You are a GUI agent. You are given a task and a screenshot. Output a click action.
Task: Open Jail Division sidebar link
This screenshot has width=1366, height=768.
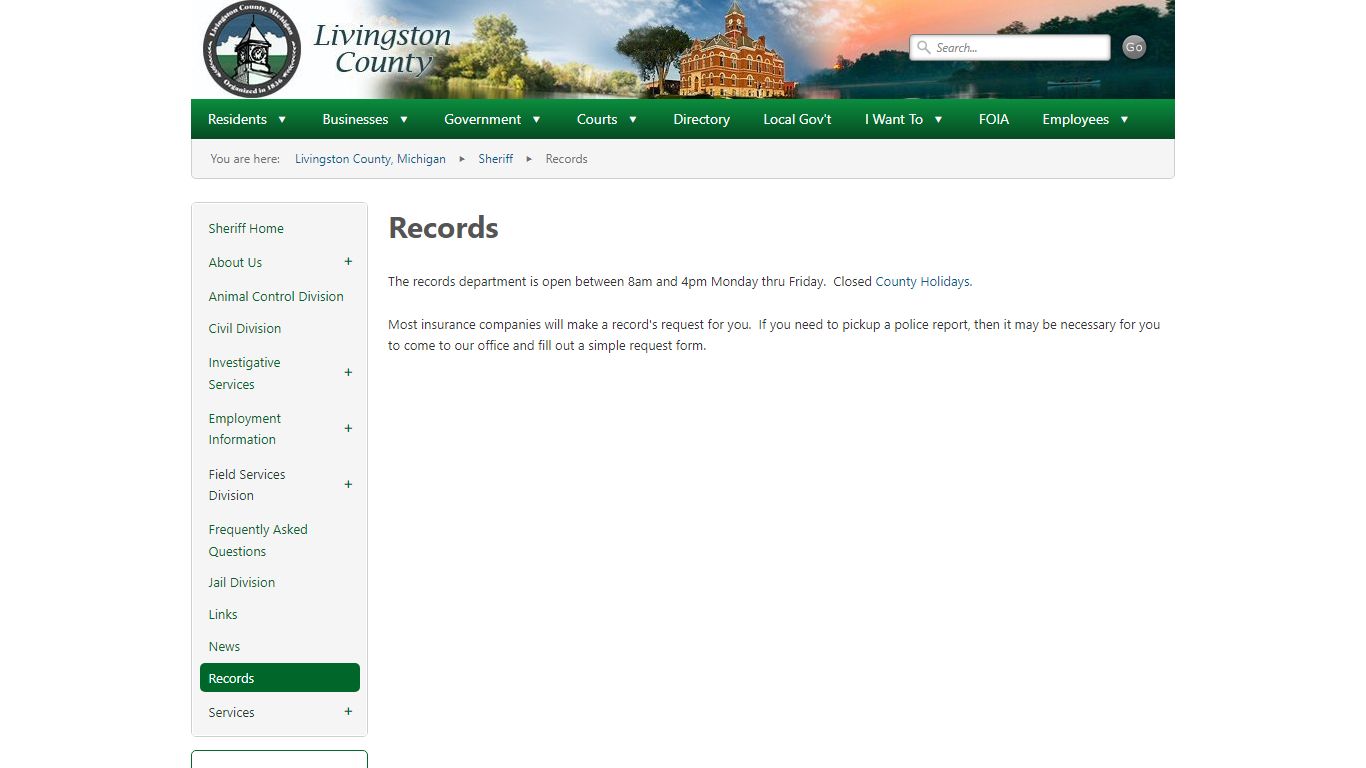[242, 582]
